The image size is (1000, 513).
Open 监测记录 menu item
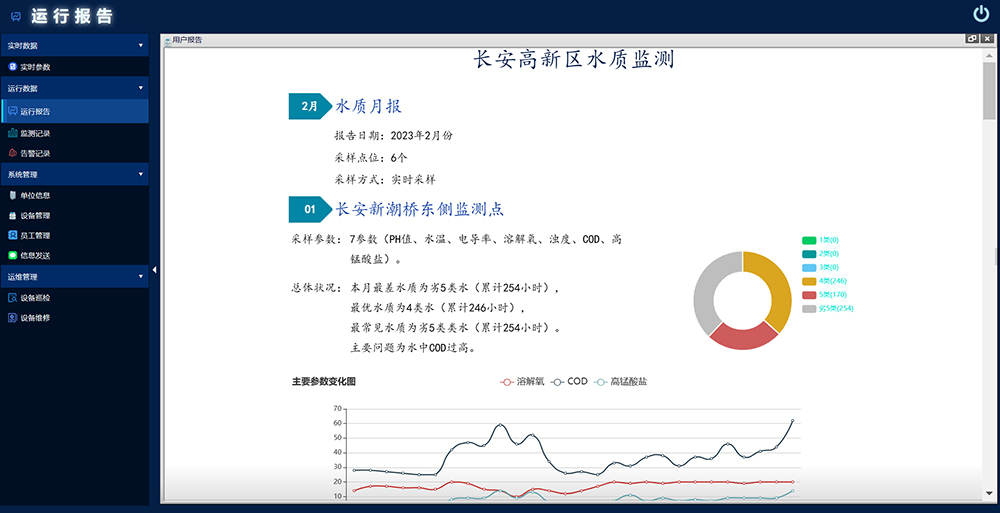pos(75,133)
